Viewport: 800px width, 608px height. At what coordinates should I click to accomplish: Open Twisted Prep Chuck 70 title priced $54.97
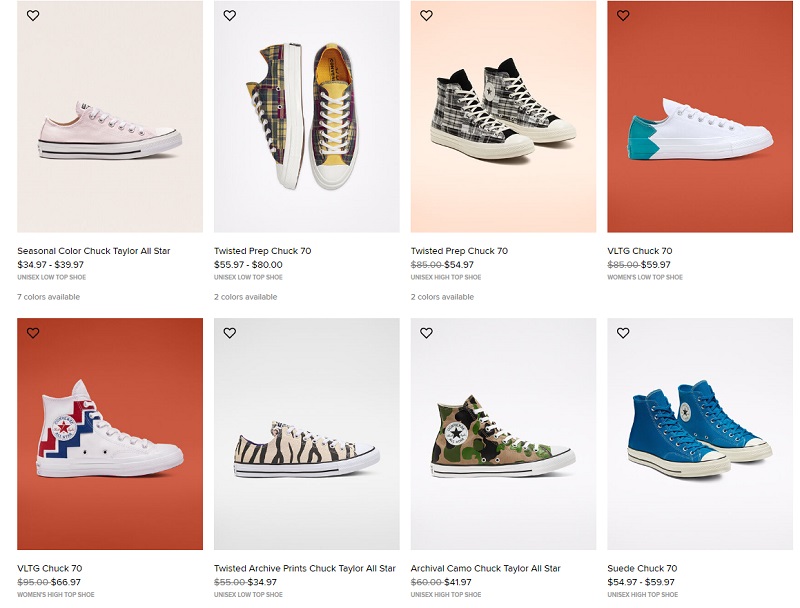coord(459,251)
